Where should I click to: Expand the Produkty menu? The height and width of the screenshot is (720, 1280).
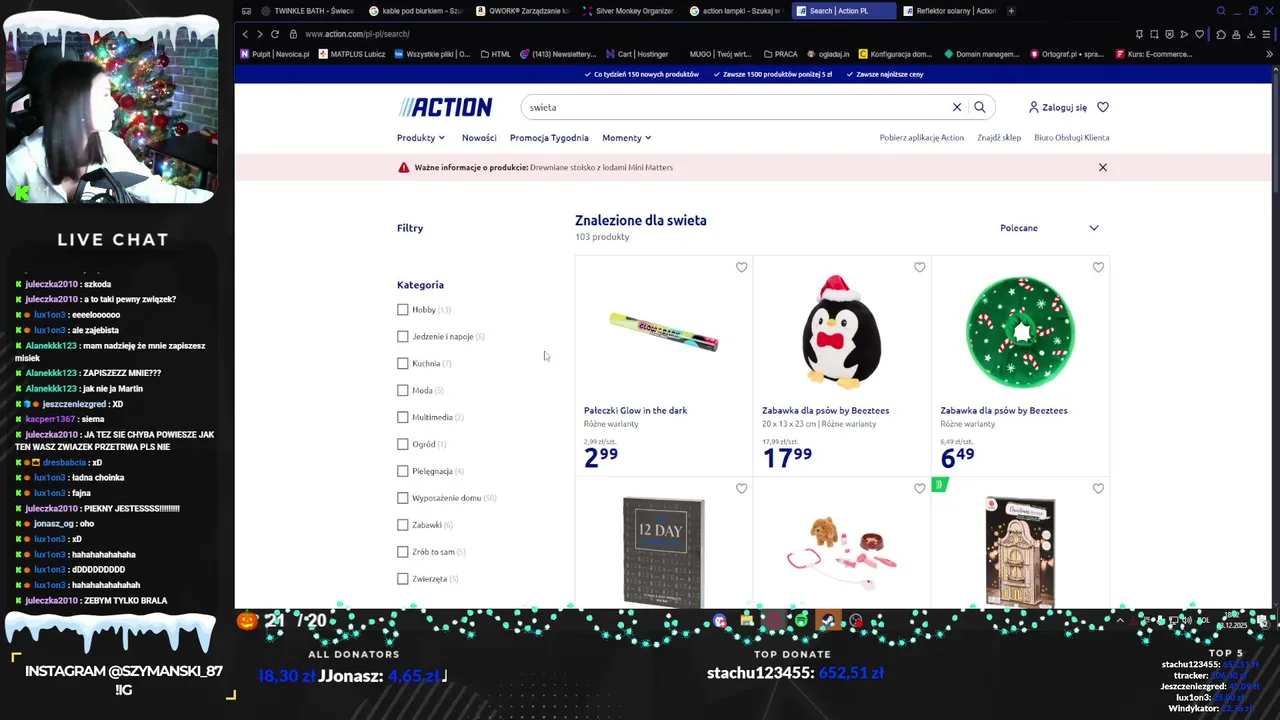point(421,138)
